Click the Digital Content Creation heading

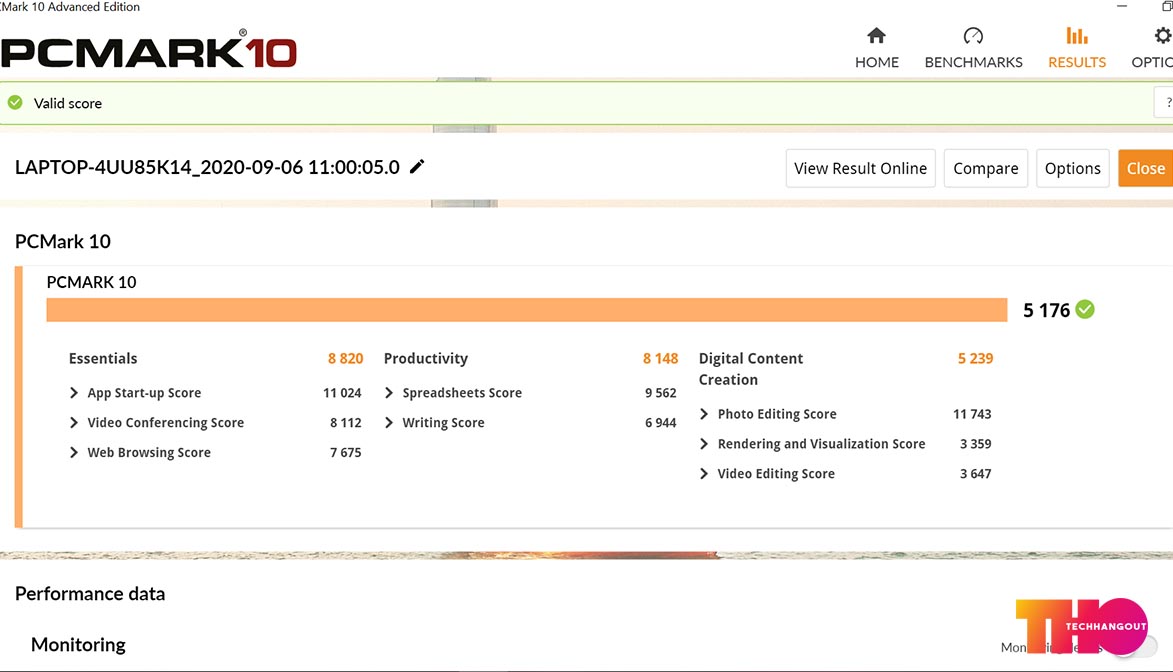[751, 369]
